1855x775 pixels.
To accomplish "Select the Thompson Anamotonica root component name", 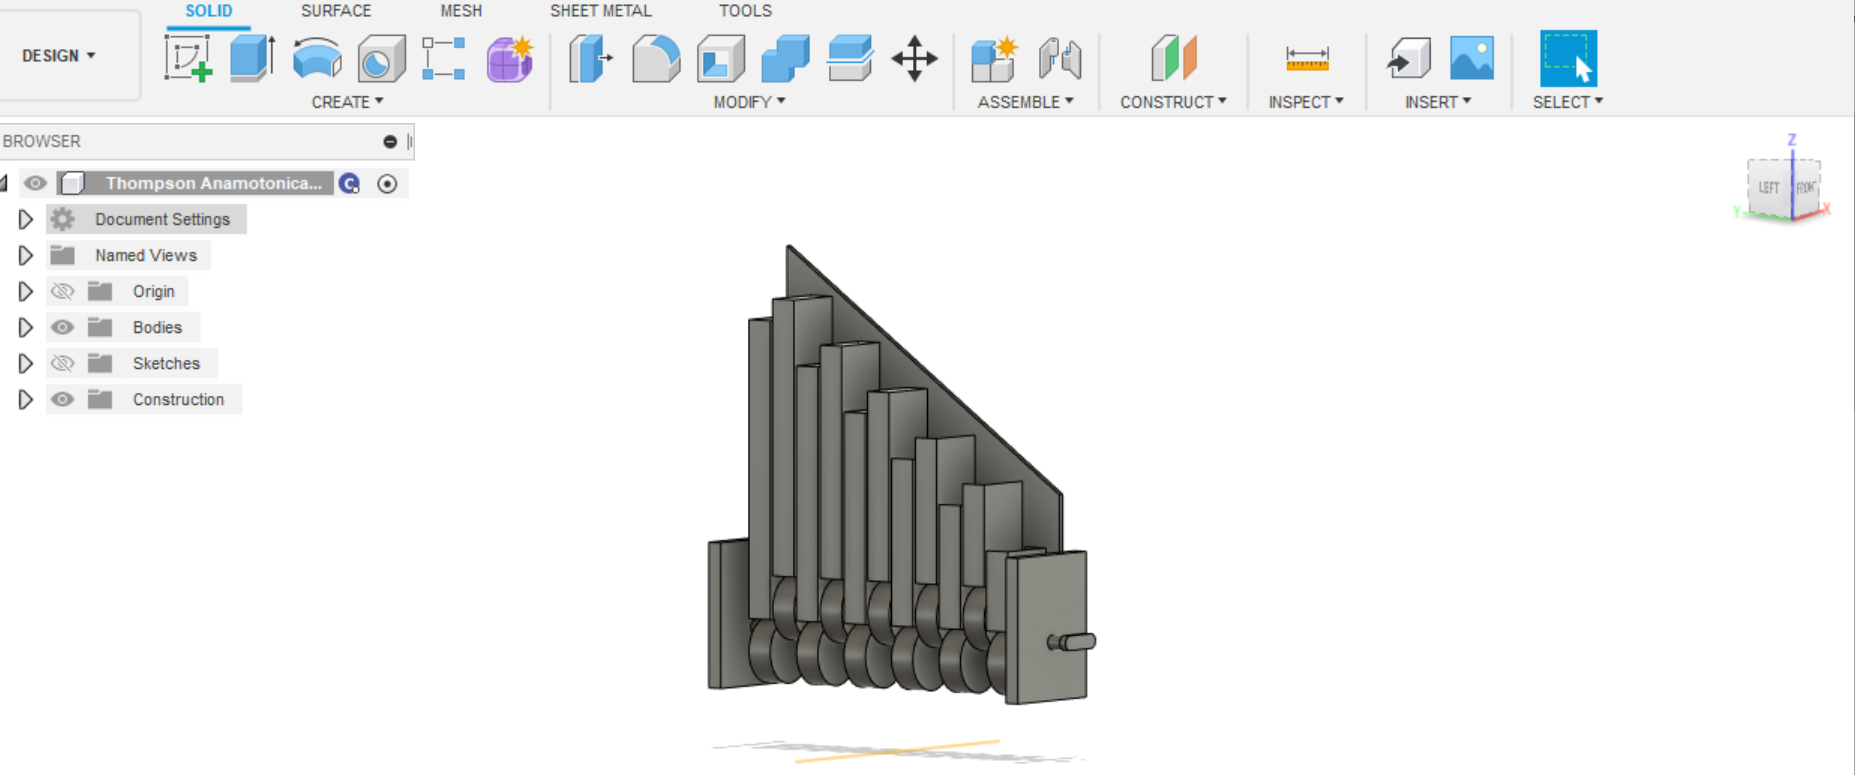I will (214, 183).
